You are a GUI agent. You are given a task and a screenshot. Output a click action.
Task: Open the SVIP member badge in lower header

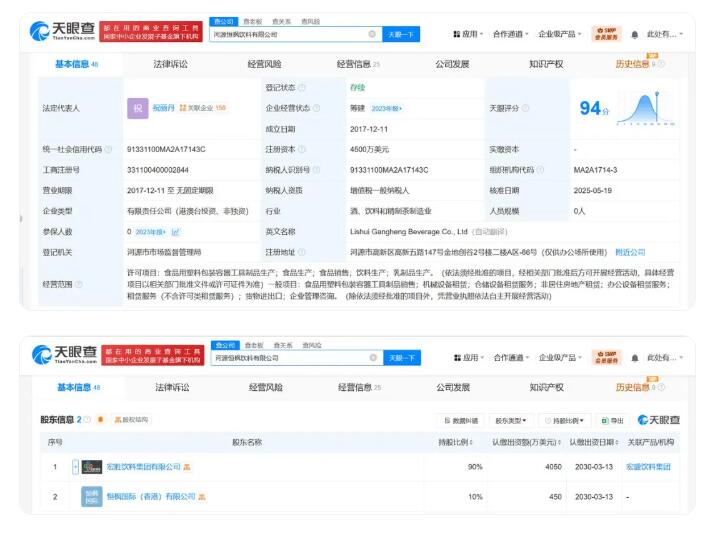click(605, 357)
